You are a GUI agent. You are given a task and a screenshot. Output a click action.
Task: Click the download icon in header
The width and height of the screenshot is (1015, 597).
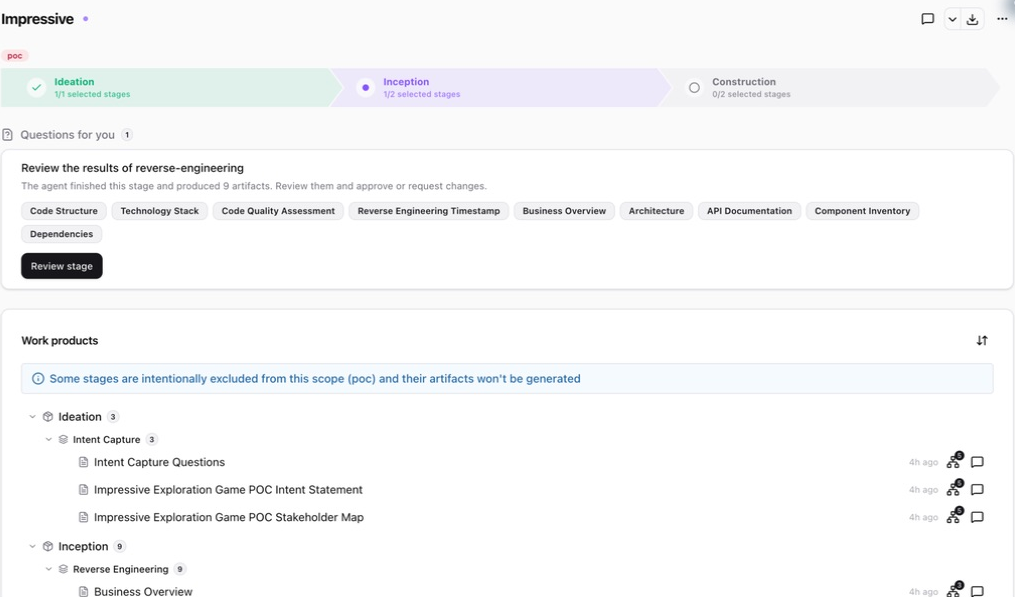972,19
